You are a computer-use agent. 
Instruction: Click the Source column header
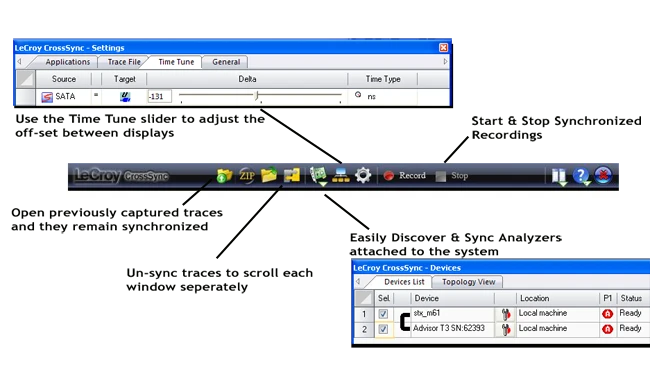(x=63, y=79)
